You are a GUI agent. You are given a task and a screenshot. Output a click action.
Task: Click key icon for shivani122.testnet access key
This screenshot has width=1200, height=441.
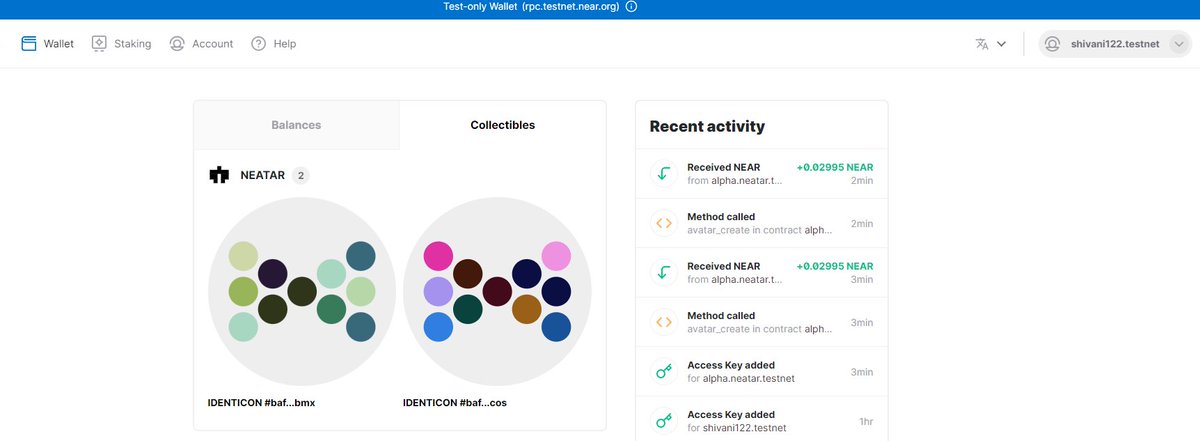pyautogui.click(x=663, y=421)
